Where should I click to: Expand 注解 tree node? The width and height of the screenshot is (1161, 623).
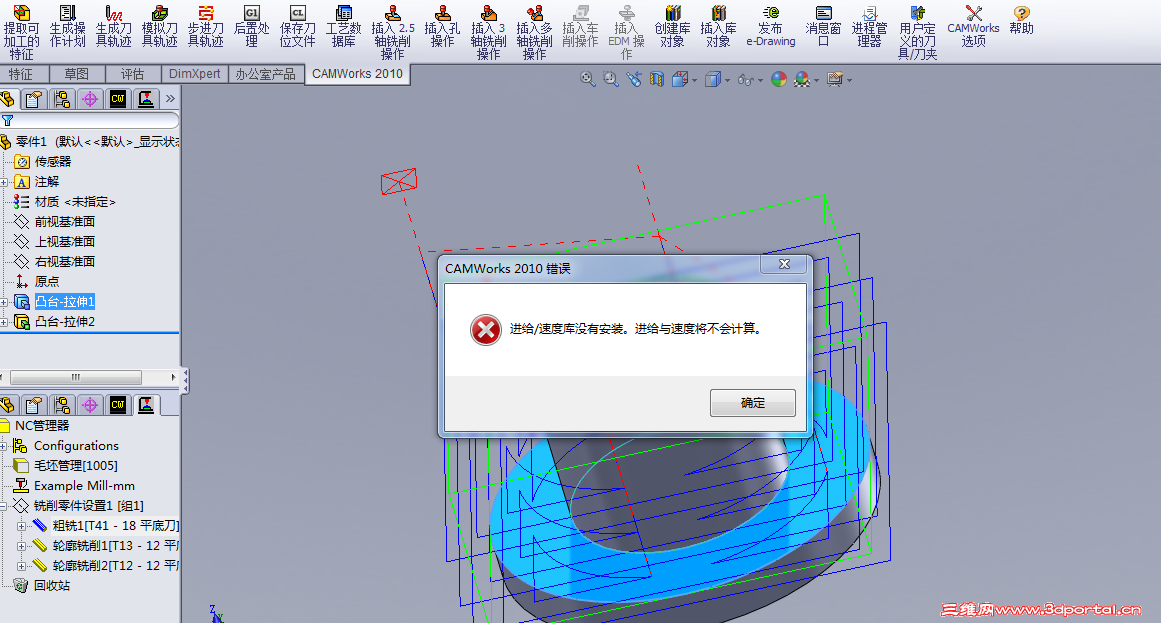pos(4,182)
